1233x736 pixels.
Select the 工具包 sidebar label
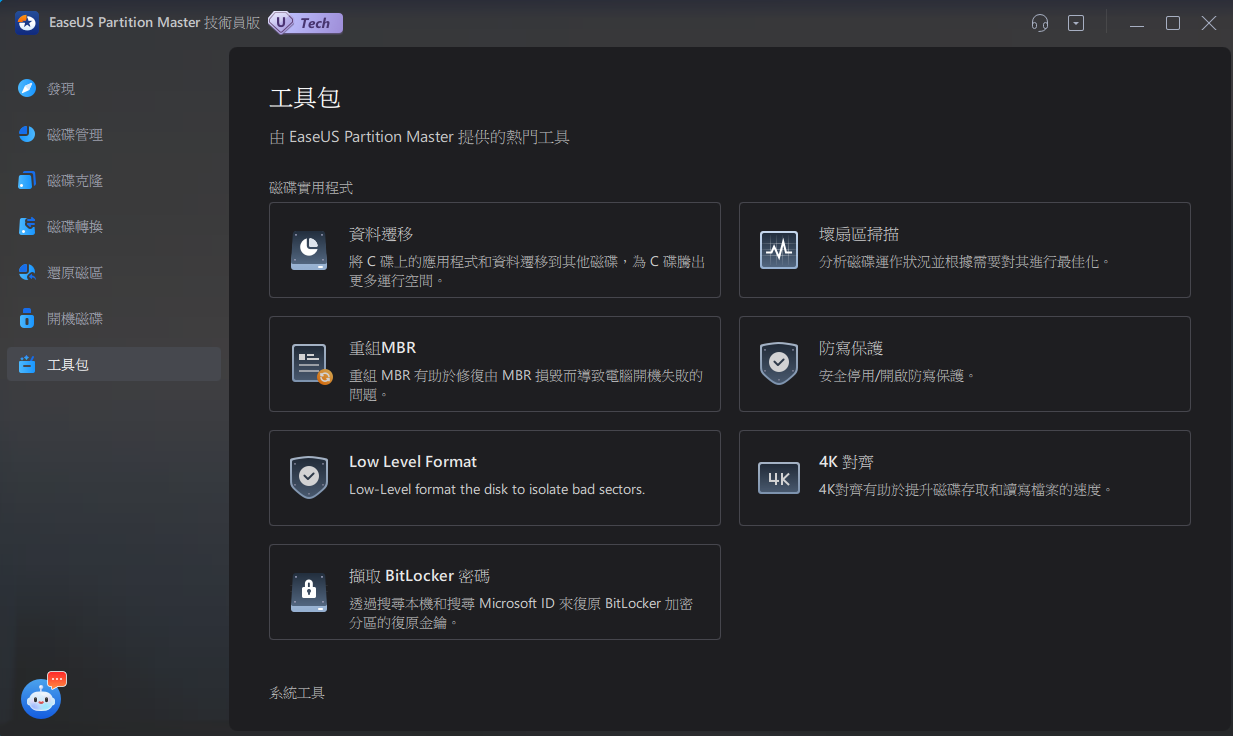pyautogui.click(x=68, y=365)
